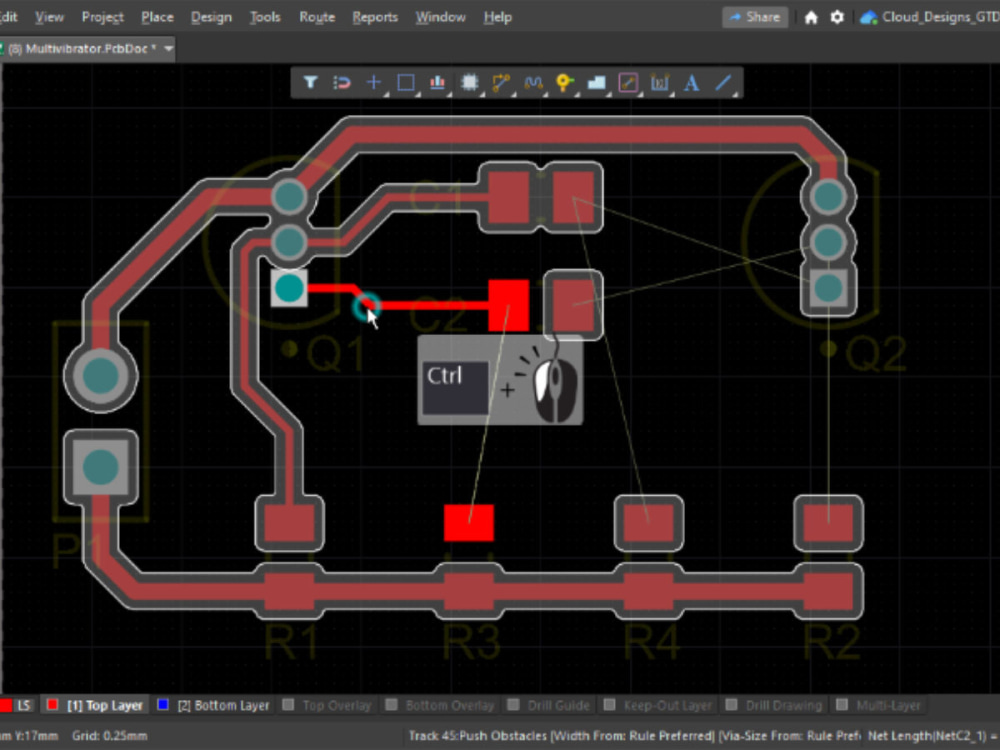The image size is (1000, 750).
Task: Open settings gear icon
Action: [837, 17]
